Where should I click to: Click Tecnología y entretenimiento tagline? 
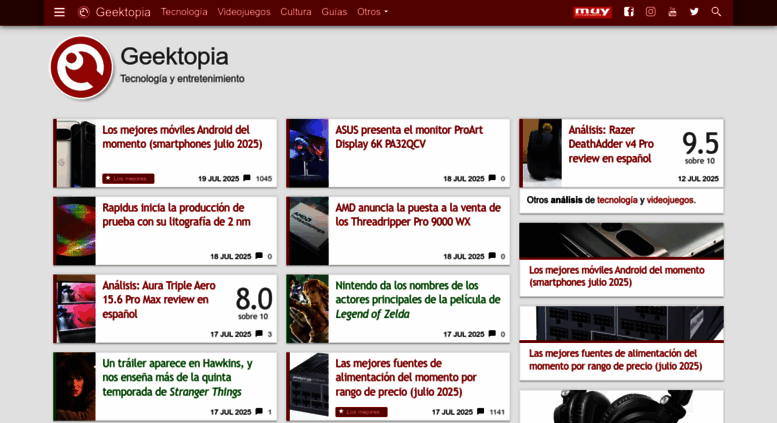(x=182, y=79)
